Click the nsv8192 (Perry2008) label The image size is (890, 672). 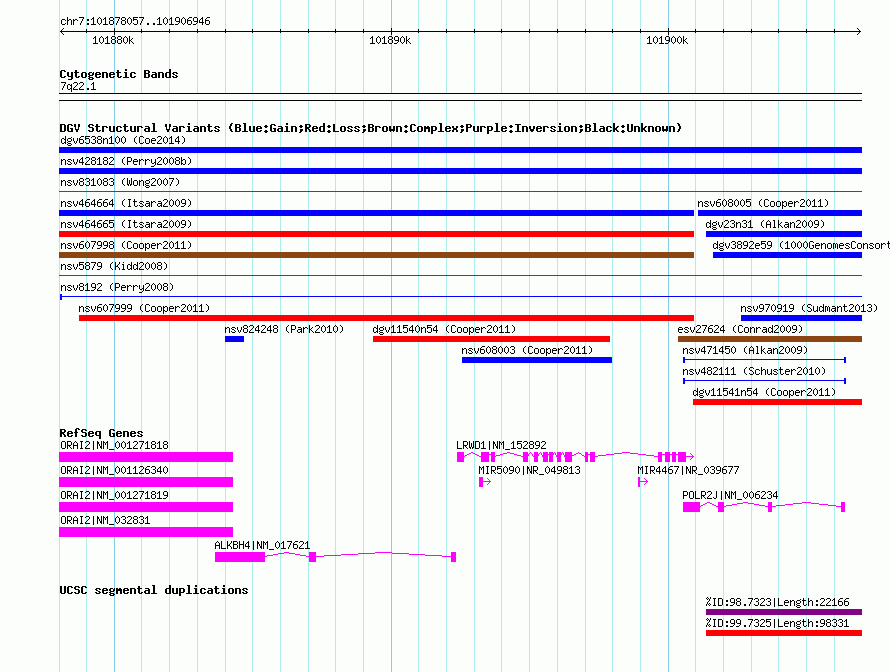(117, 287)
